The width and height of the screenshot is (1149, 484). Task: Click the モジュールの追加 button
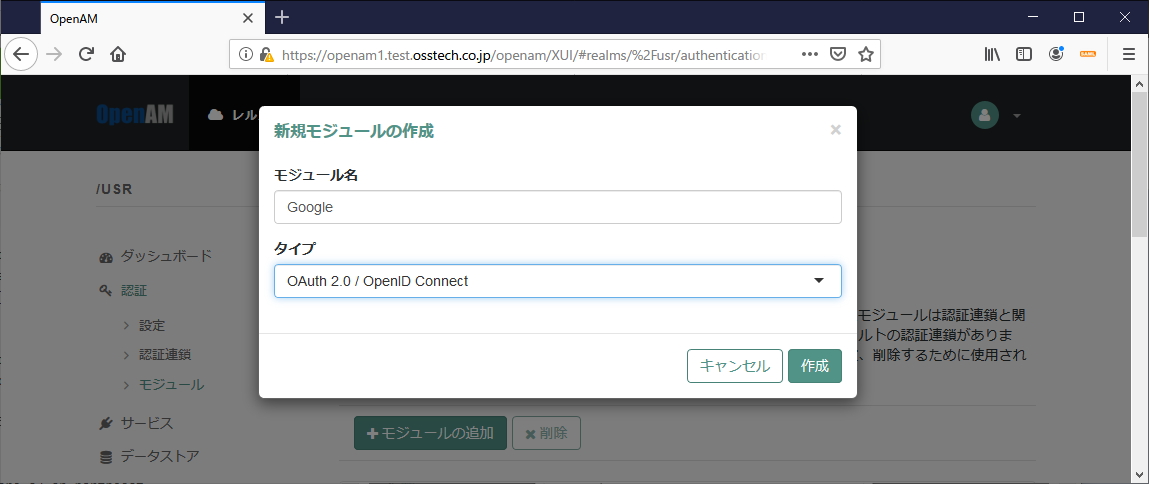(430, 433)
